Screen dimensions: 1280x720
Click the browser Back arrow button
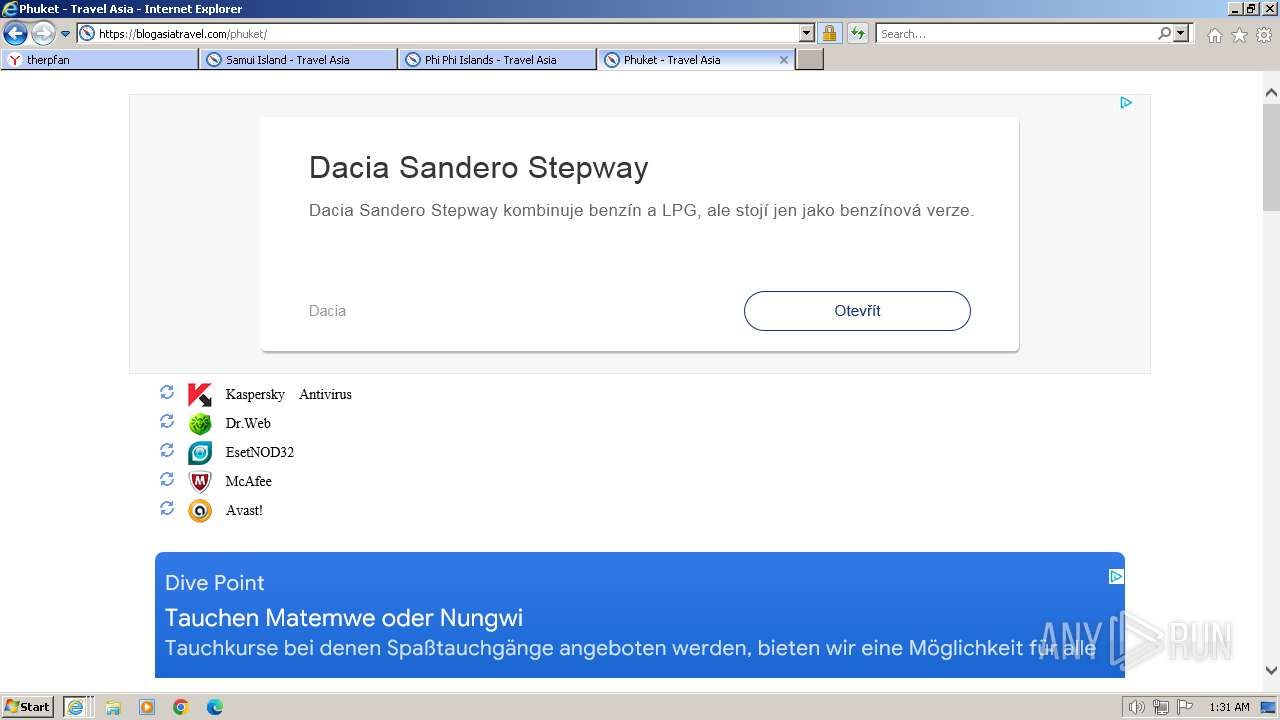point(15,34)
